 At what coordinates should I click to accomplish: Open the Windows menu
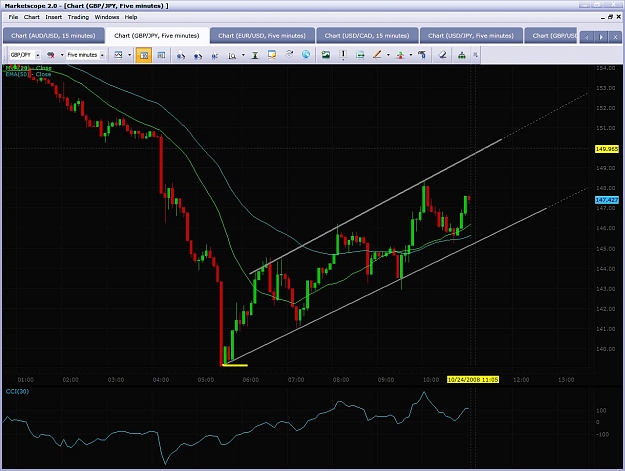point(107,17)
